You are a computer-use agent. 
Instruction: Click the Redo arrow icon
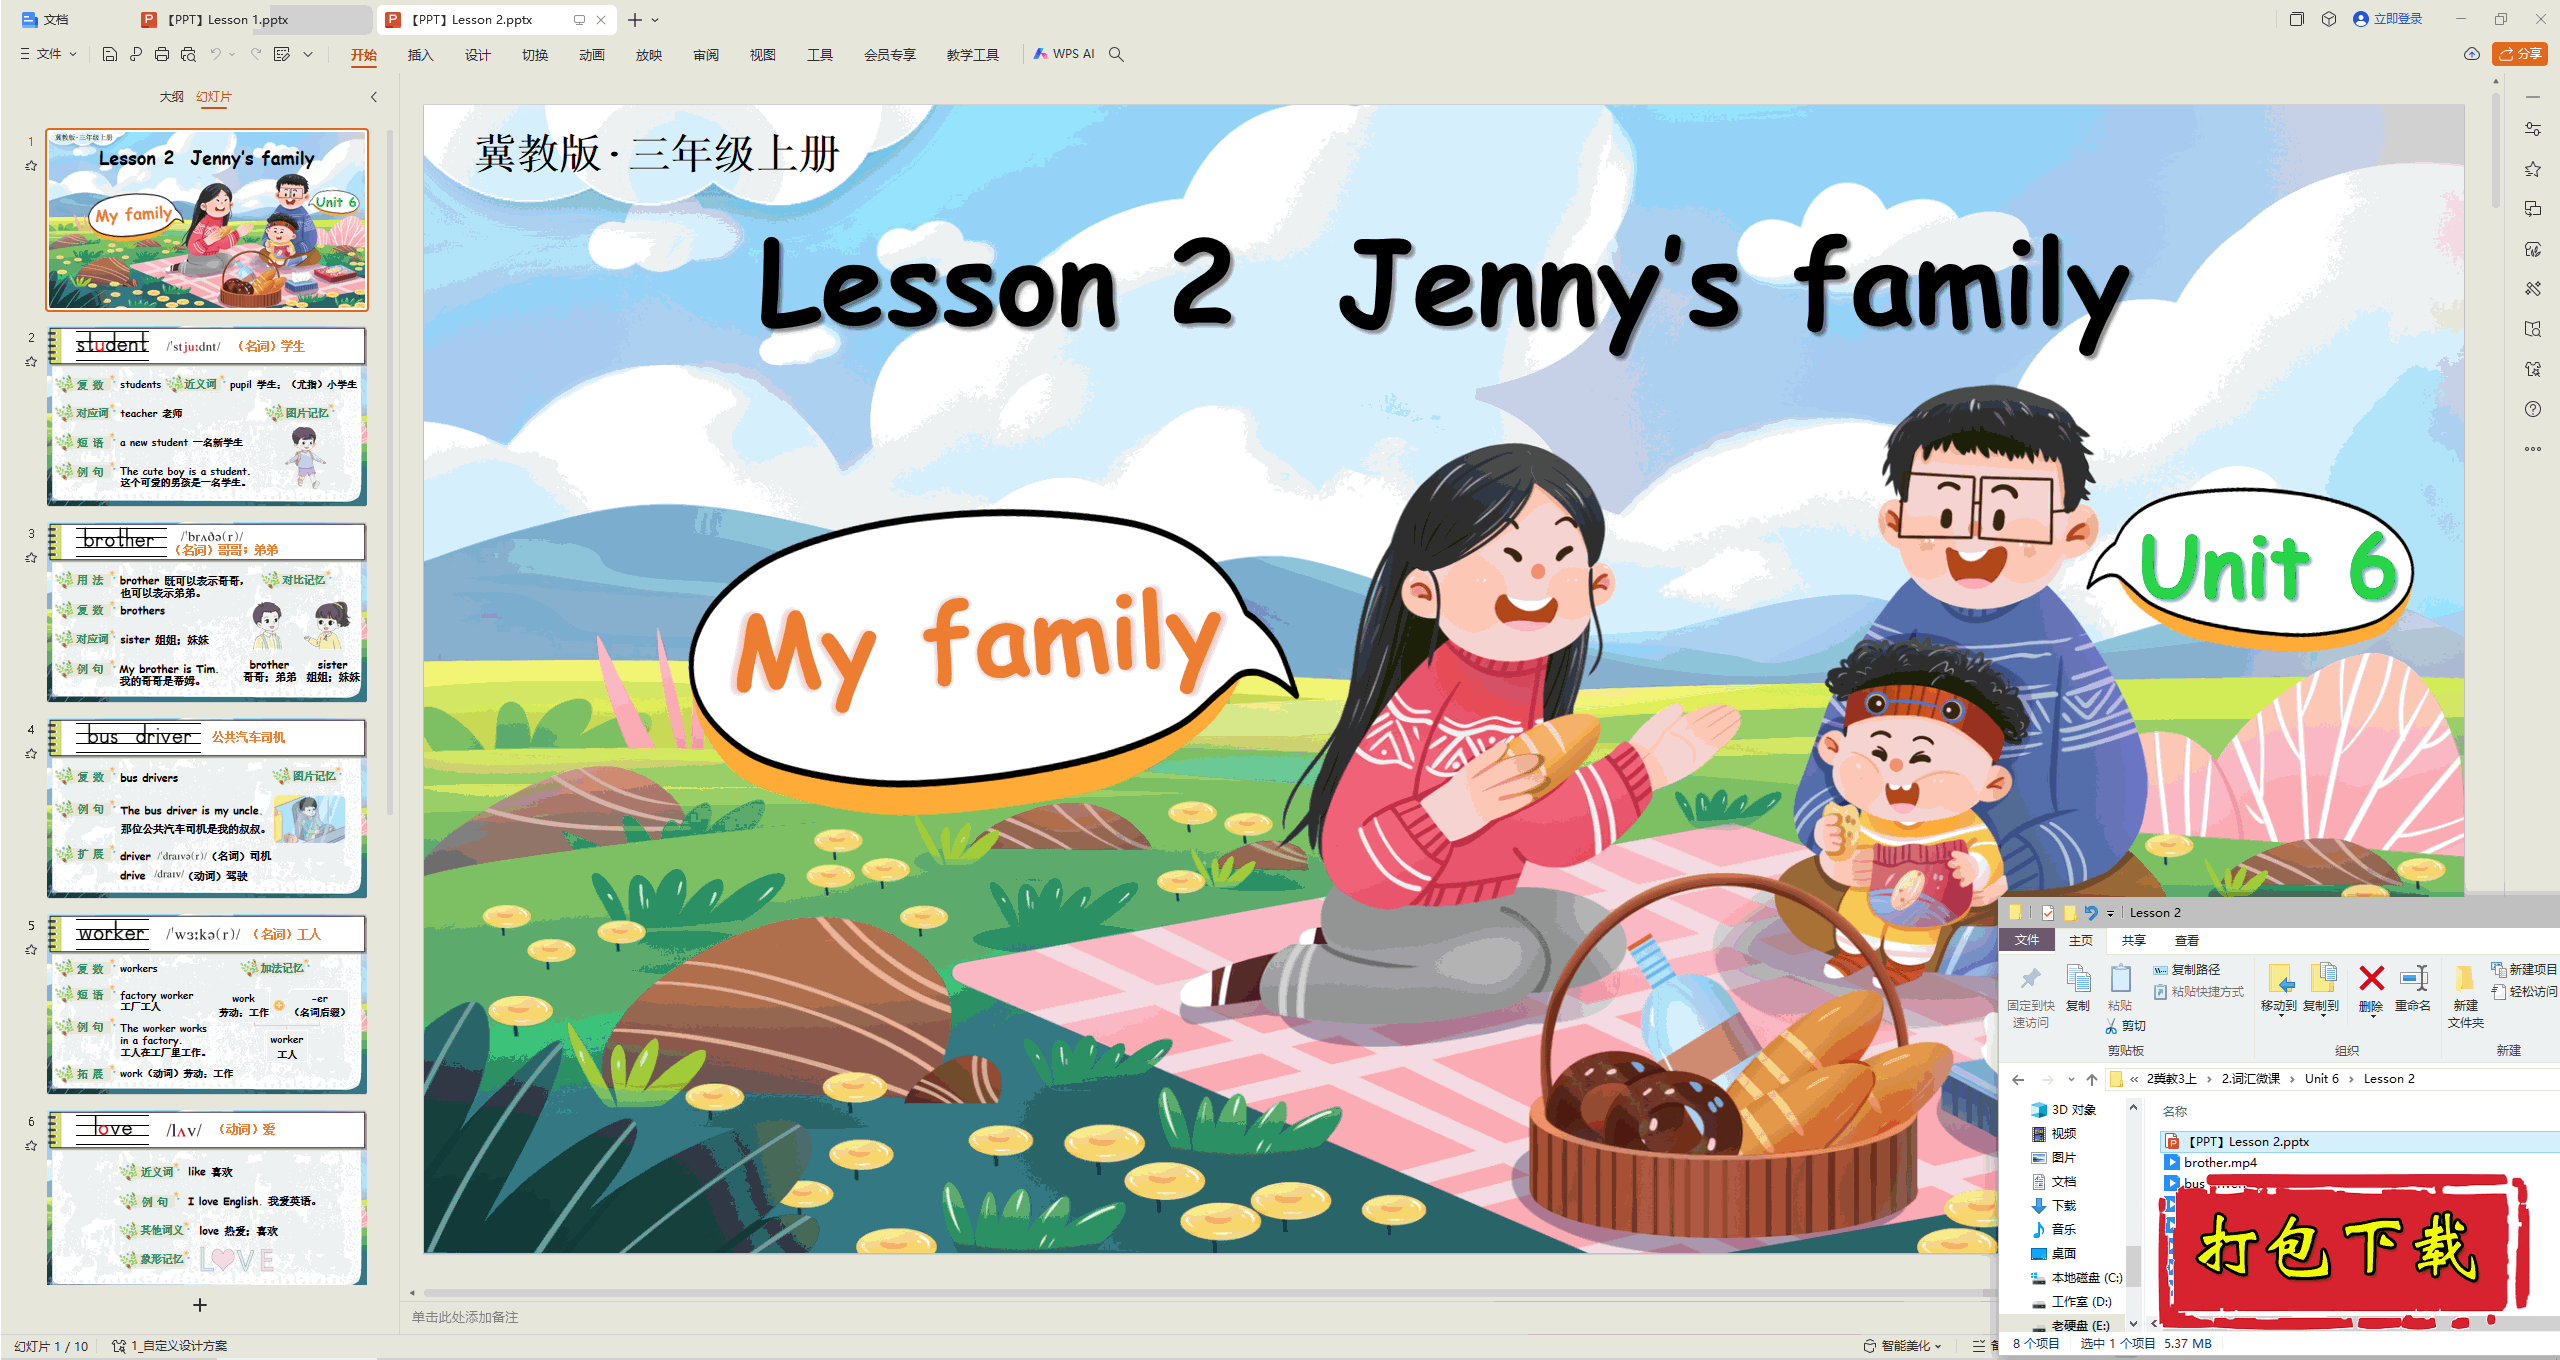click(256, 54)
